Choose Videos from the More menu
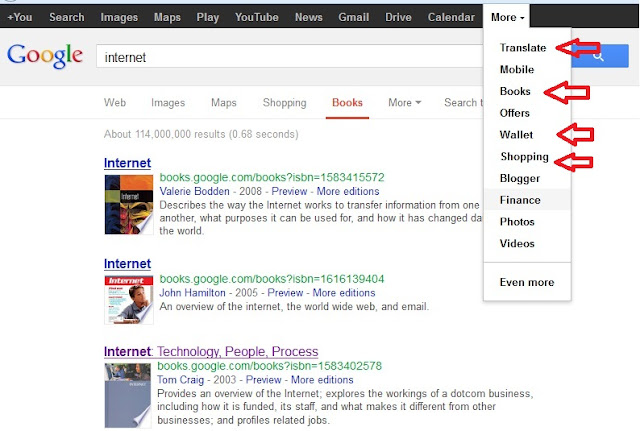Screen dimensions: 640x431 click(x=517, y=243)
